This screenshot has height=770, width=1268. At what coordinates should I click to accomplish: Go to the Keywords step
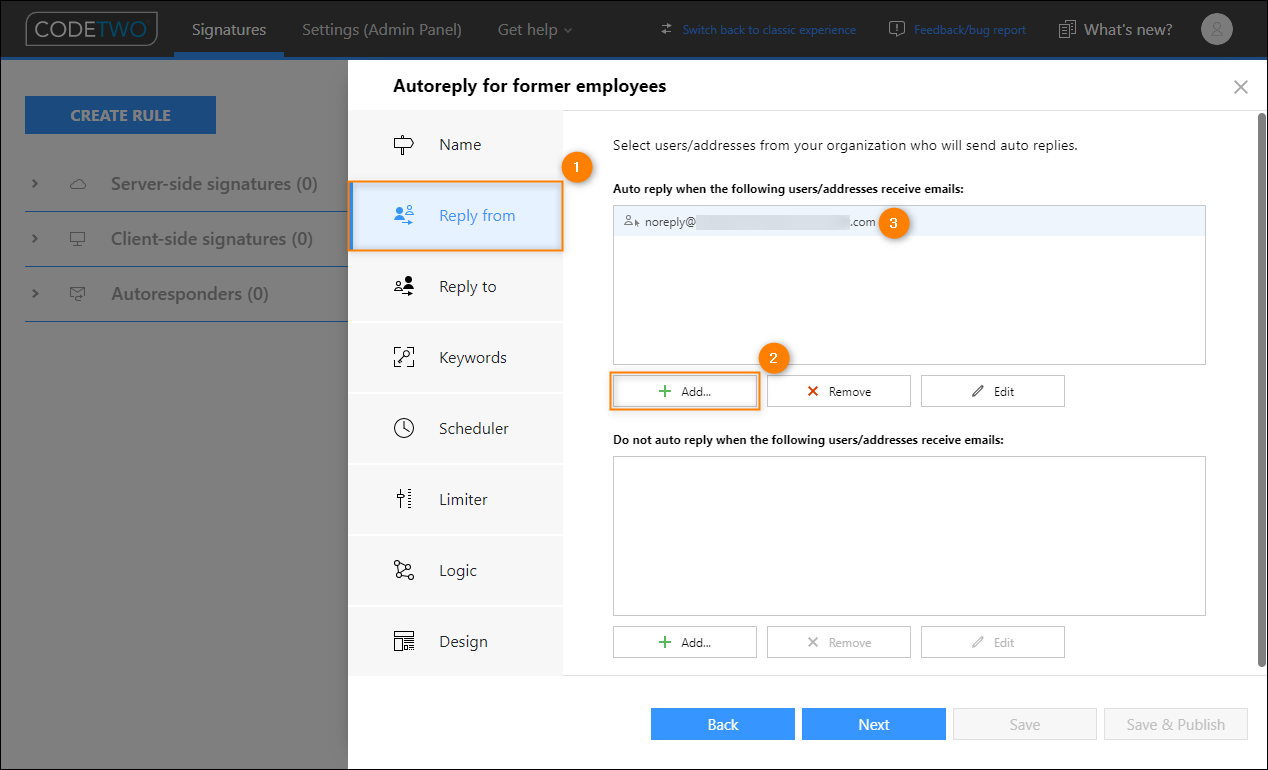(x=455, y=358)
